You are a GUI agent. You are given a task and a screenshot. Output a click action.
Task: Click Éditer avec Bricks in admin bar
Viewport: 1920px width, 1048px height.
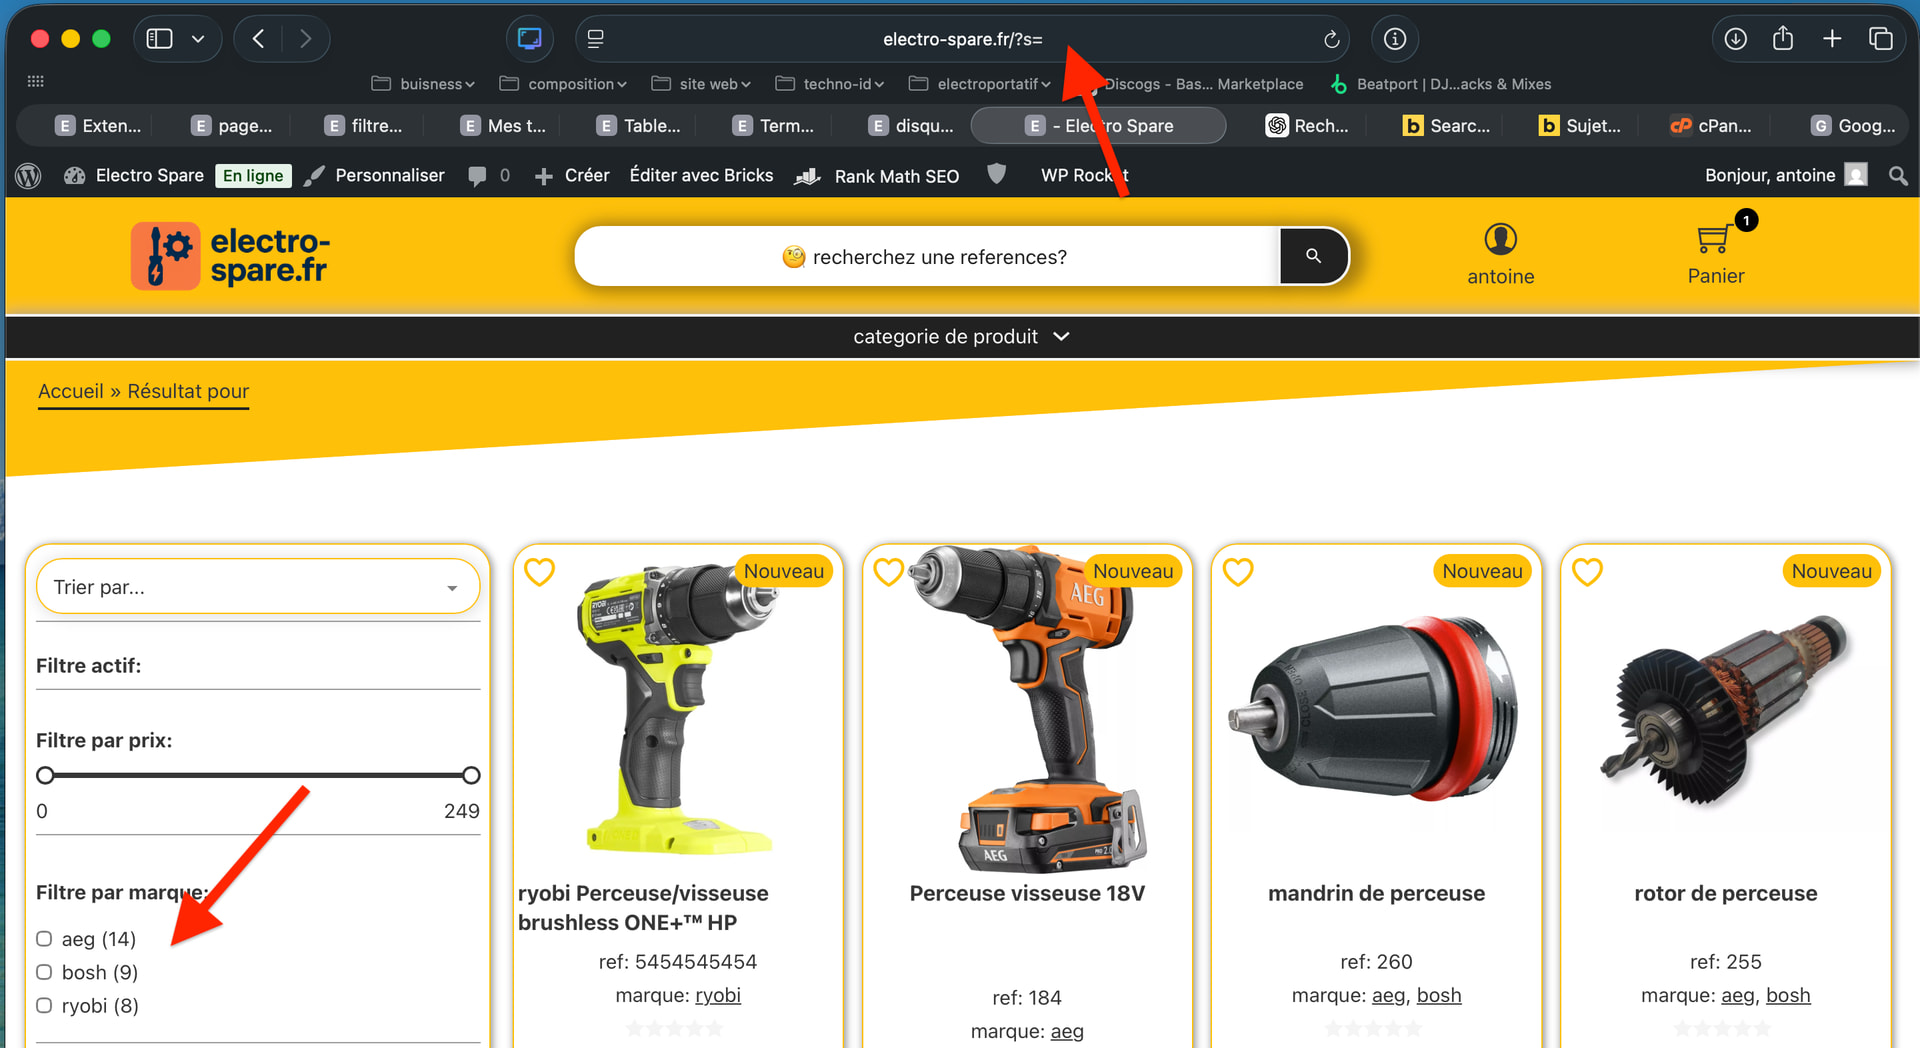(x=701, y=176)
